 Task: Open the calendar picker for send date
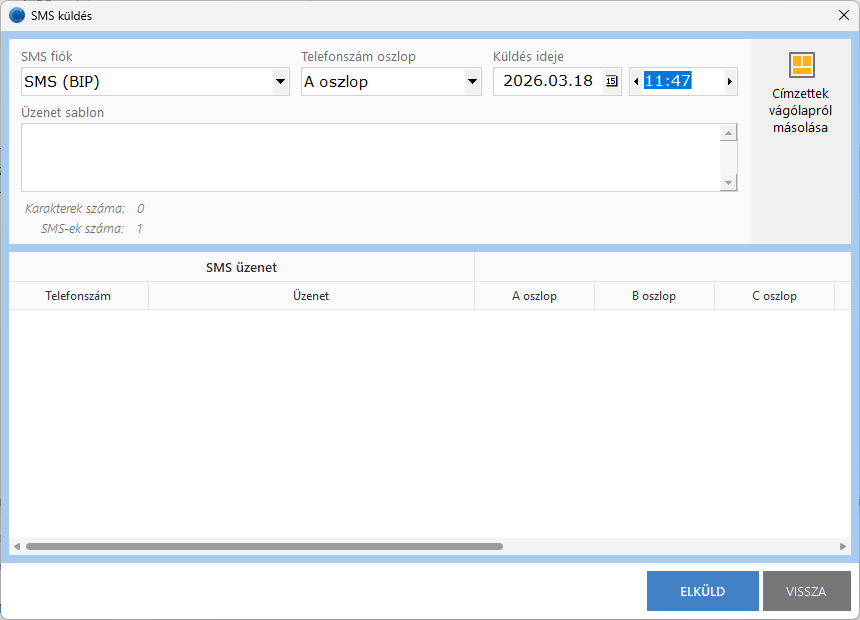click(x=612, y=82)
